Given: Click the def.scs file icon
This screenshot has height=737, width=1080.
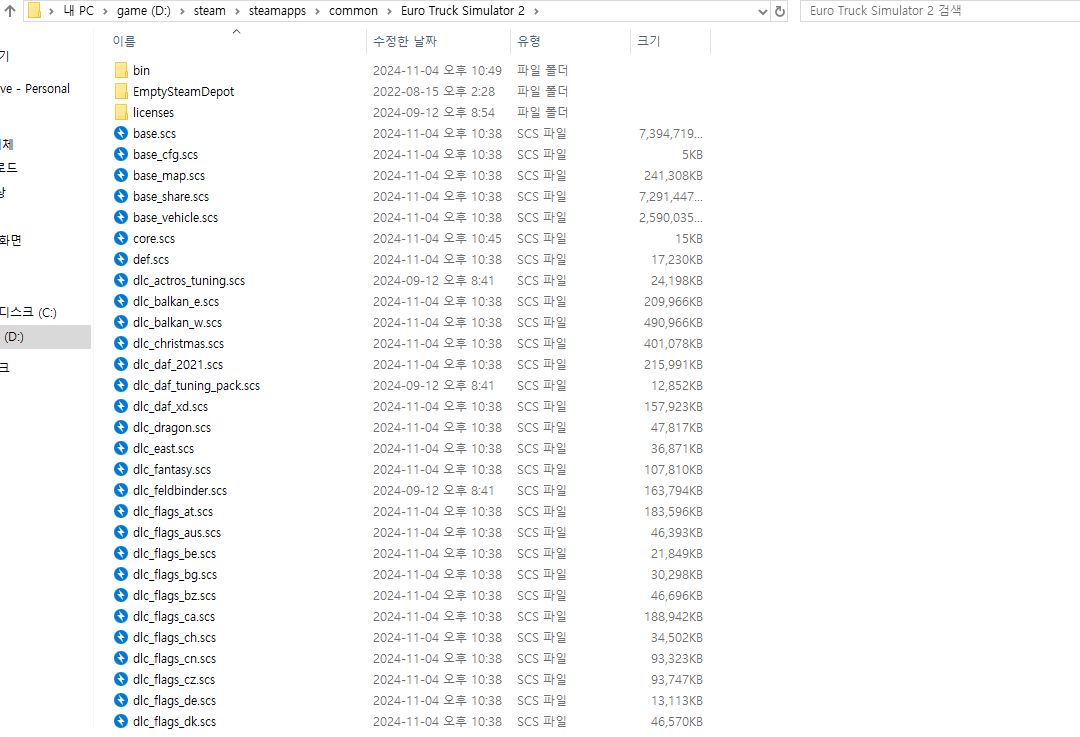Looking at the screenshot, I should click(121, 259).
